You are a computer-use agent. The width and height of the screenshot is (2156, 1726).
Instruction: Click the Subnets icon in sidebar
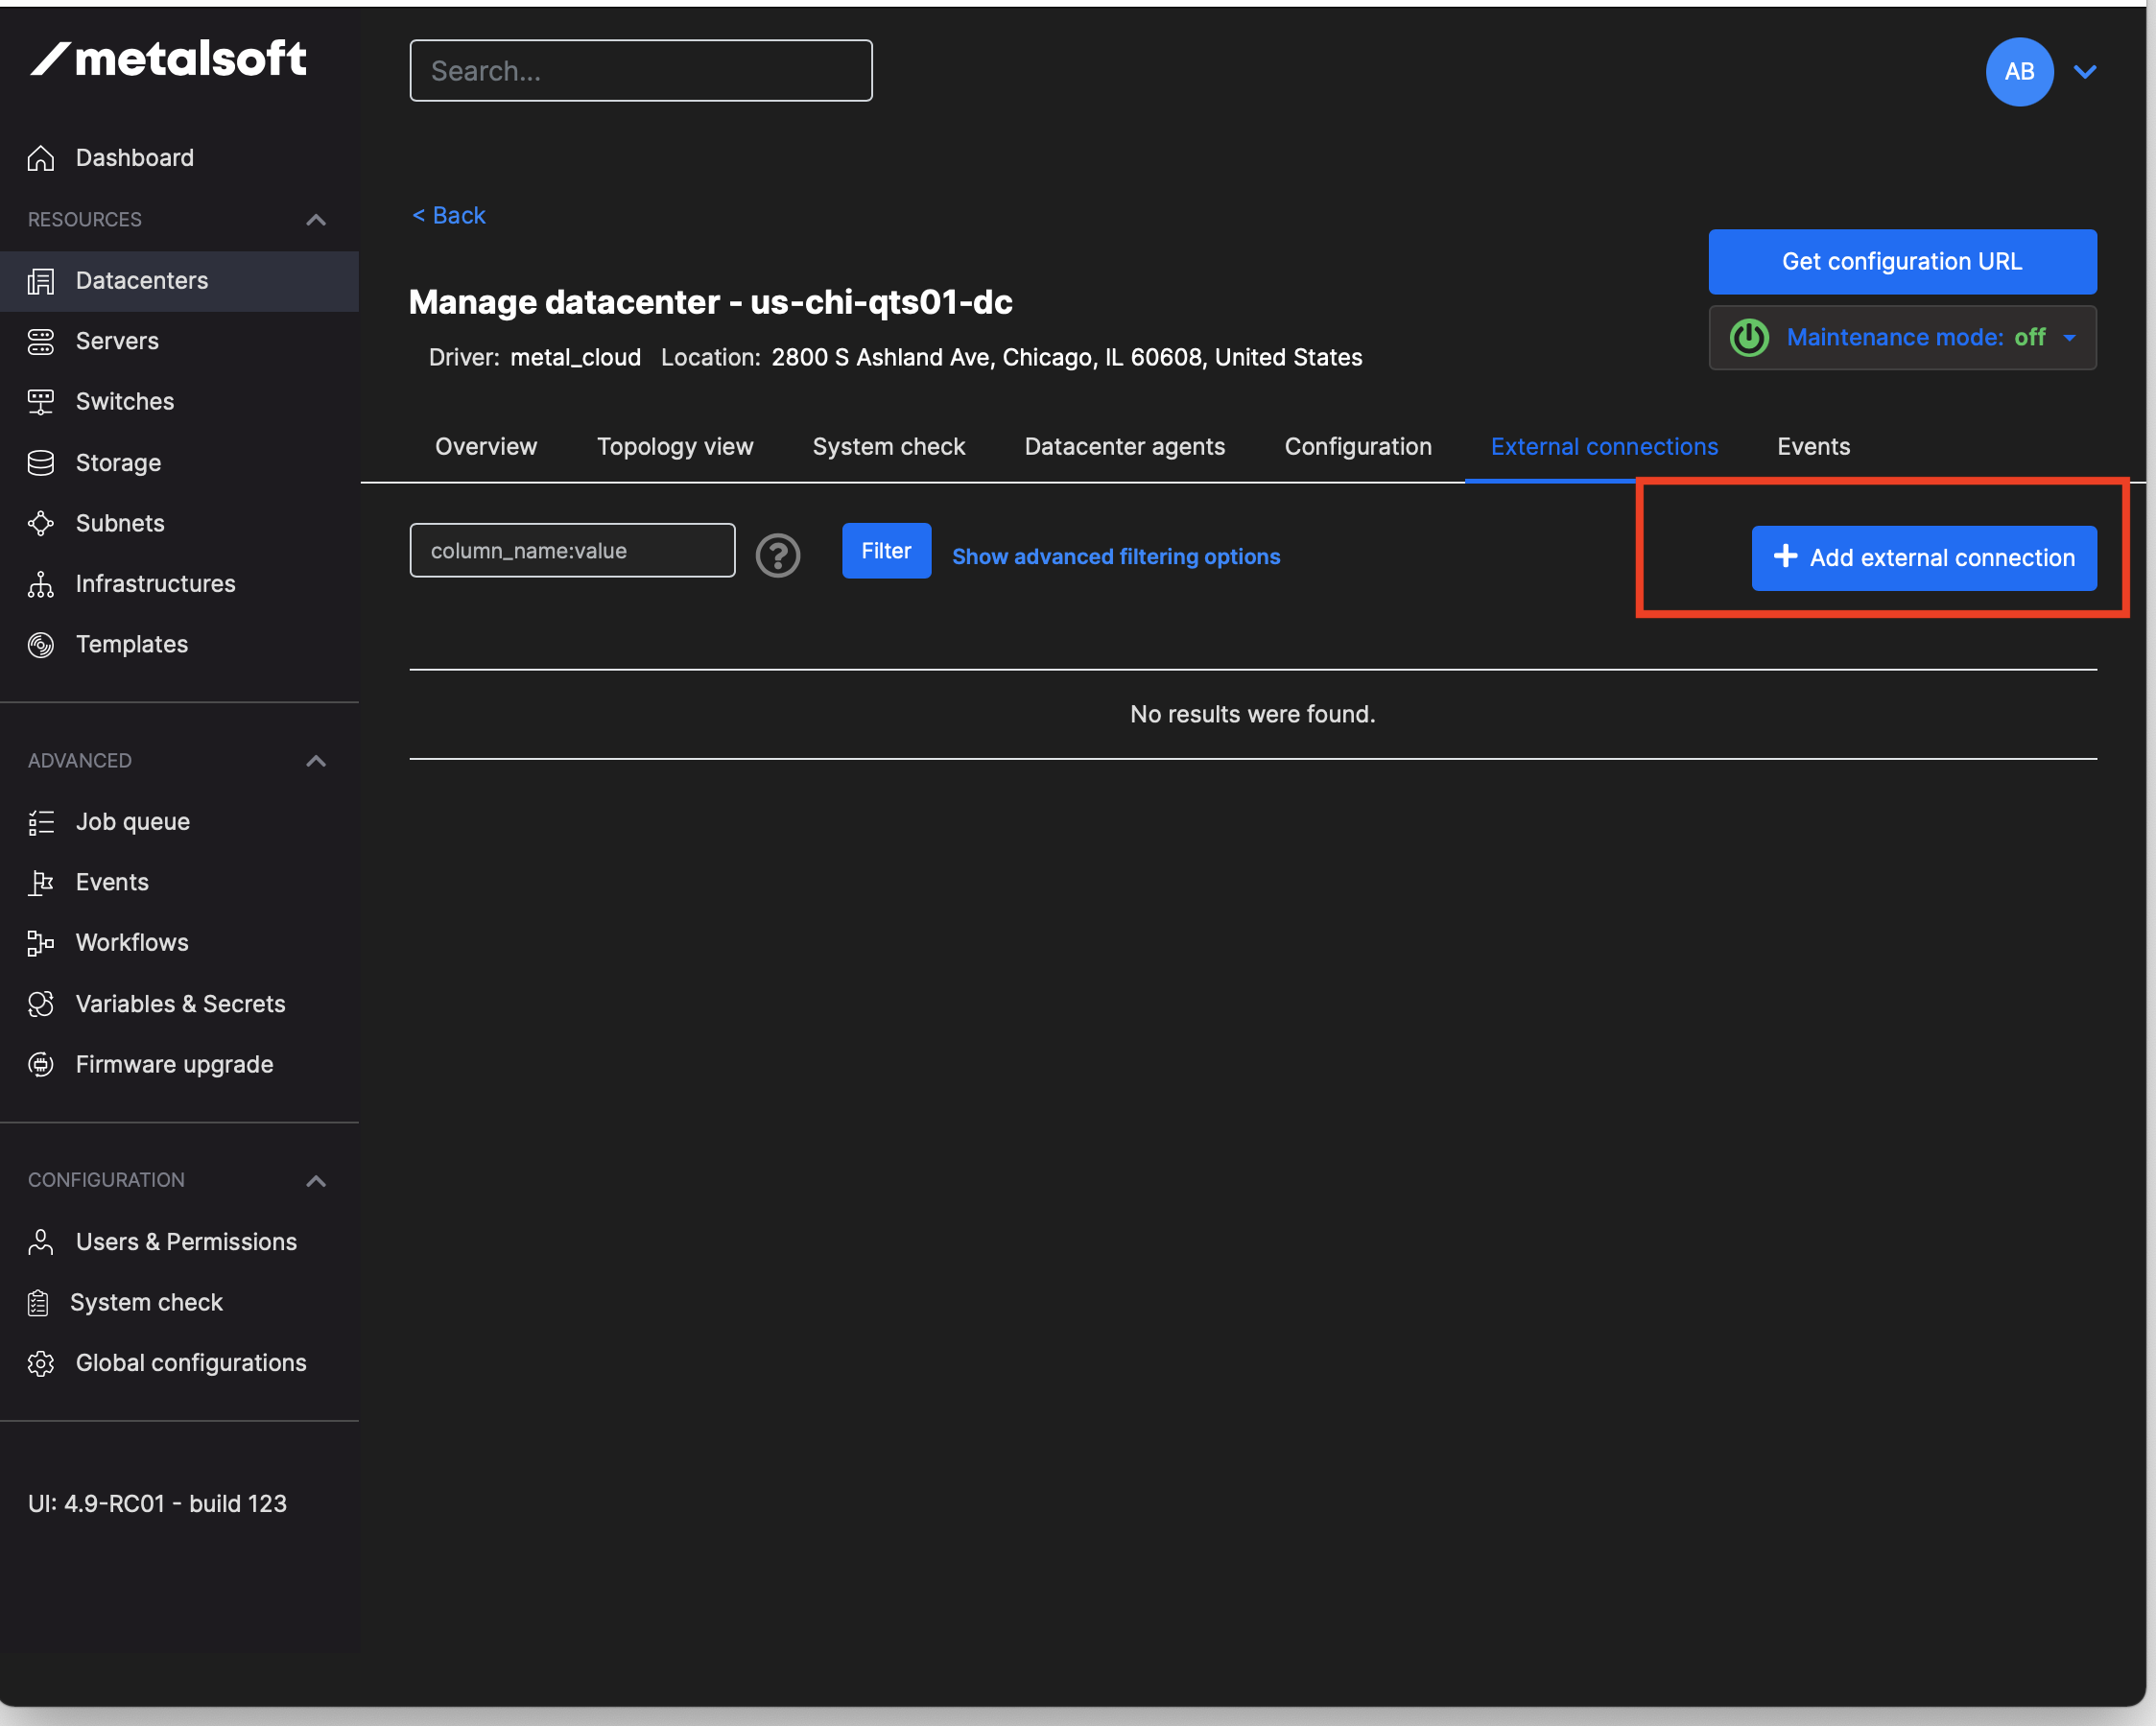point(40,524)
